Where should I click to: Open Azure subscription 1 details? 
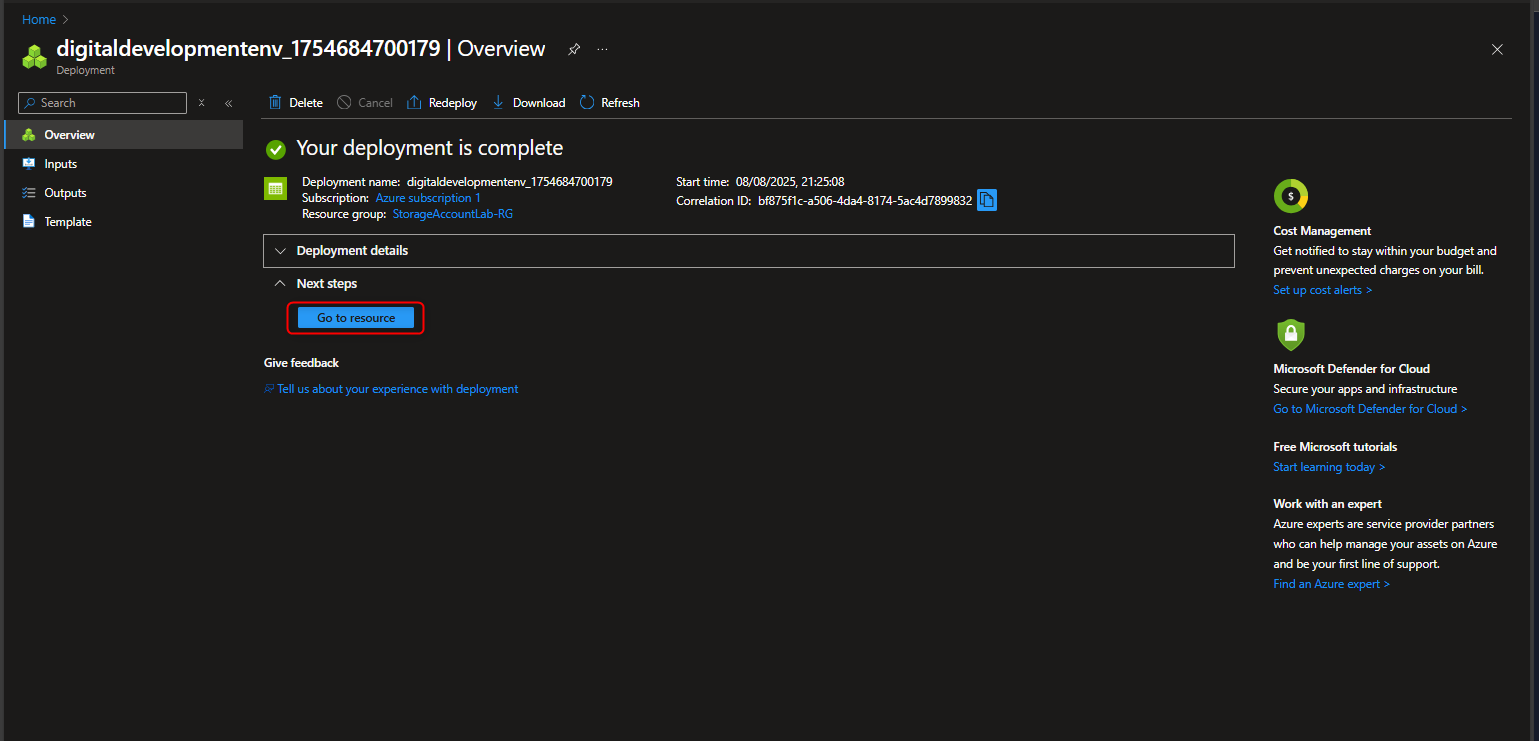coord(427,197)
